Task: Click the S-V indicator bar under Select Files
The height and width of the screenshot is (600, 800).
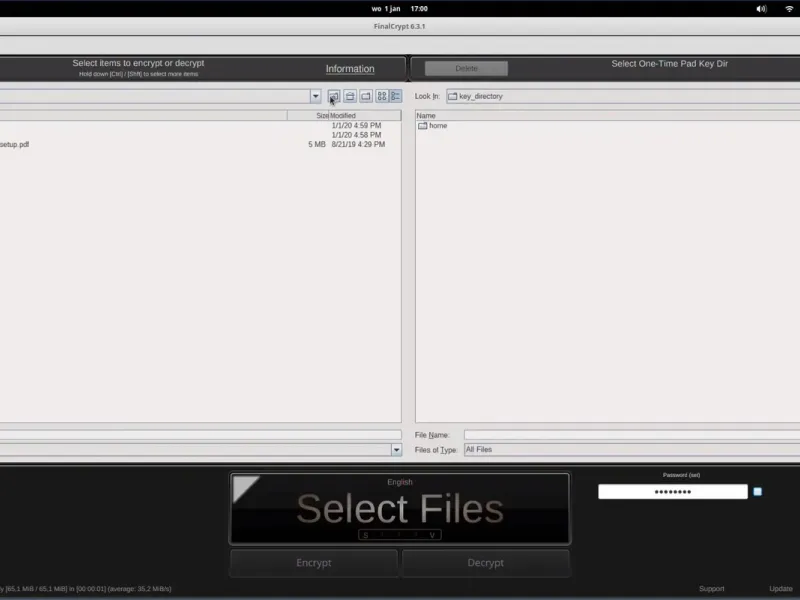Action: point(399,535)
